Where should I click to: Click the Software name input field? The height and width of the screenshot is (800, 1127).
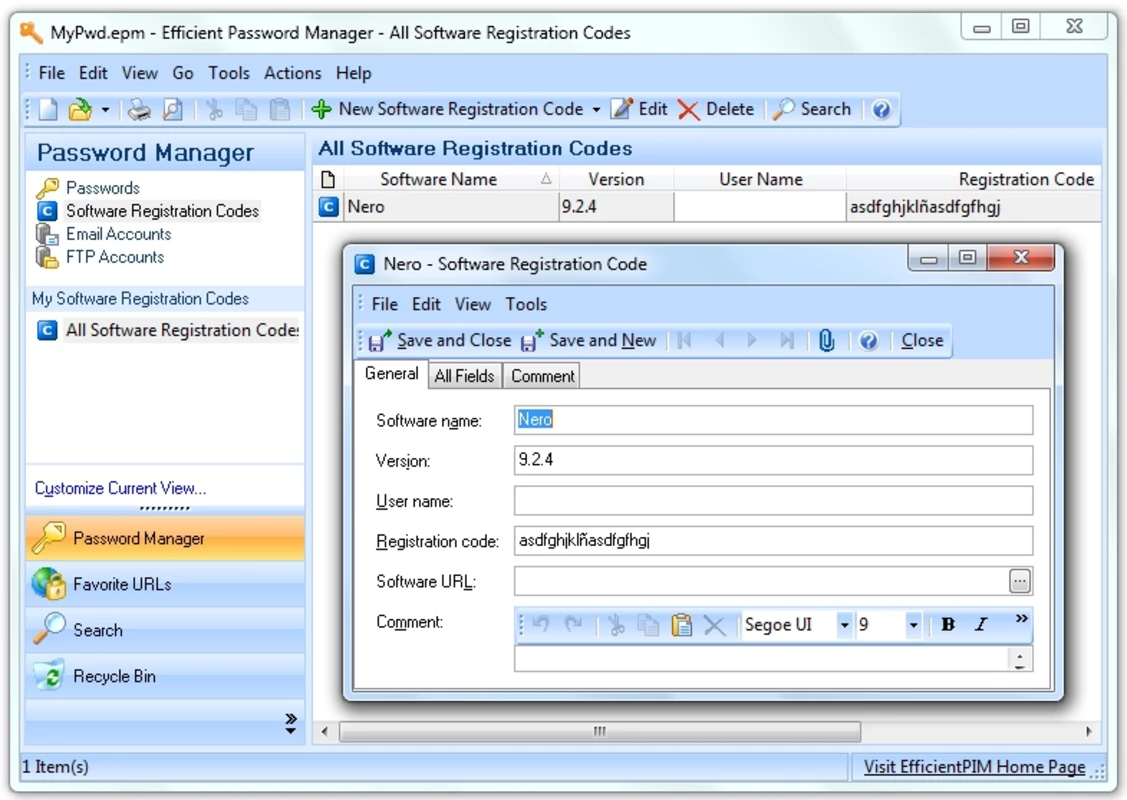pyautogui.click(x=773, y=420)
